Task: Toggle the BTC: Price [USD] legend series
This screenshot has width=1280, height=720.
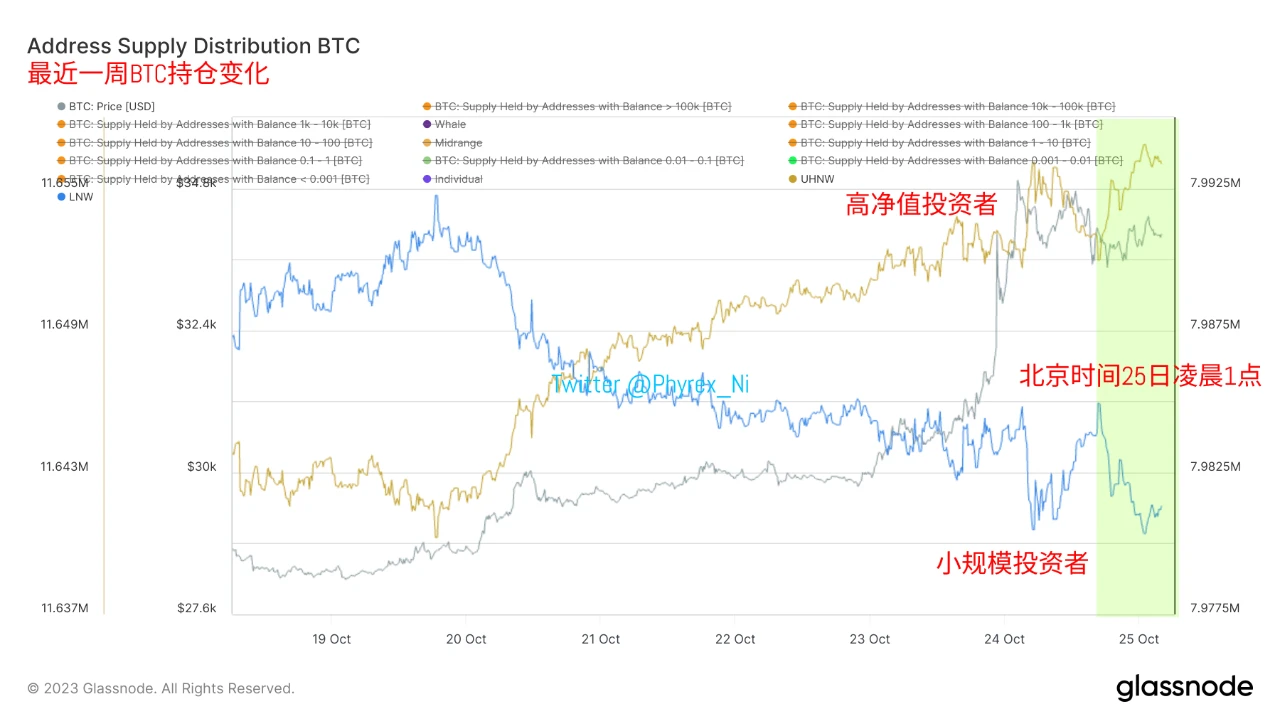Action: coord(111,106)
